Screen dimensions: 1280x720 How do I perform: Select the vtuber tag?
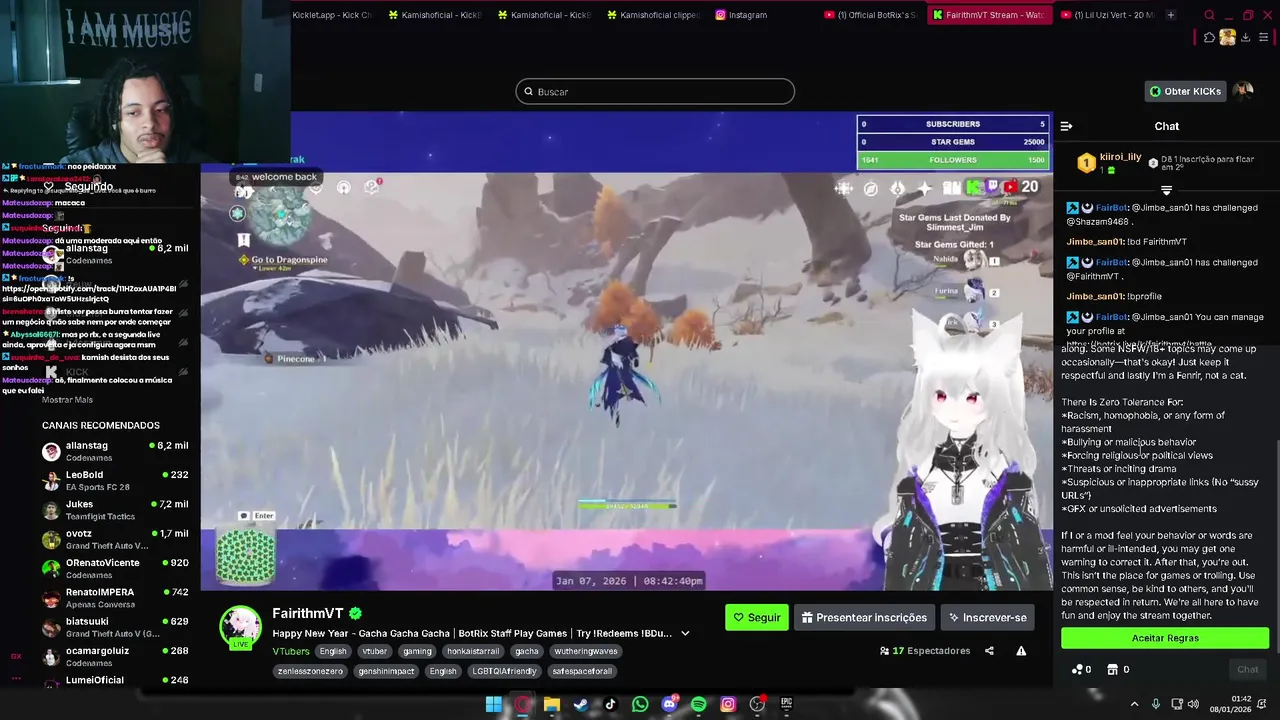pyautogui.click(x=374, y=651)
